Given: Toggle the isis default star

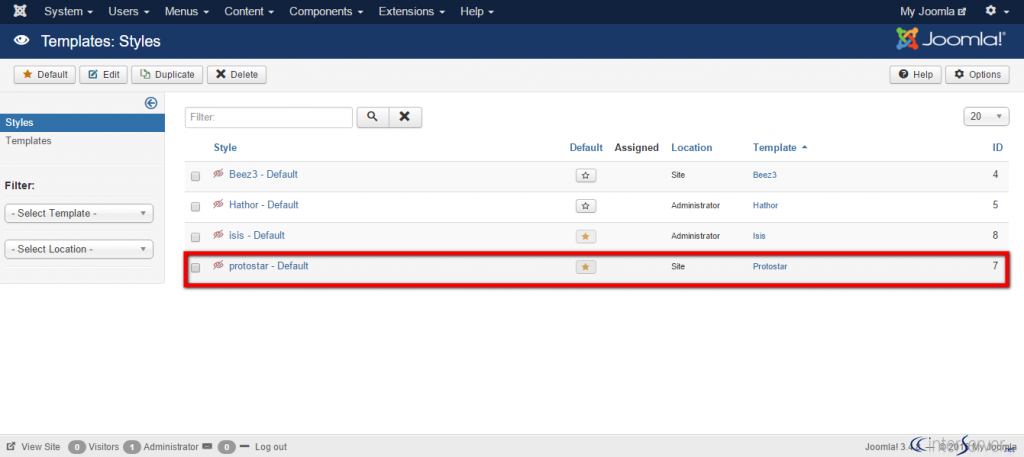Looking at the screenshot, I should tap(586, 236).
